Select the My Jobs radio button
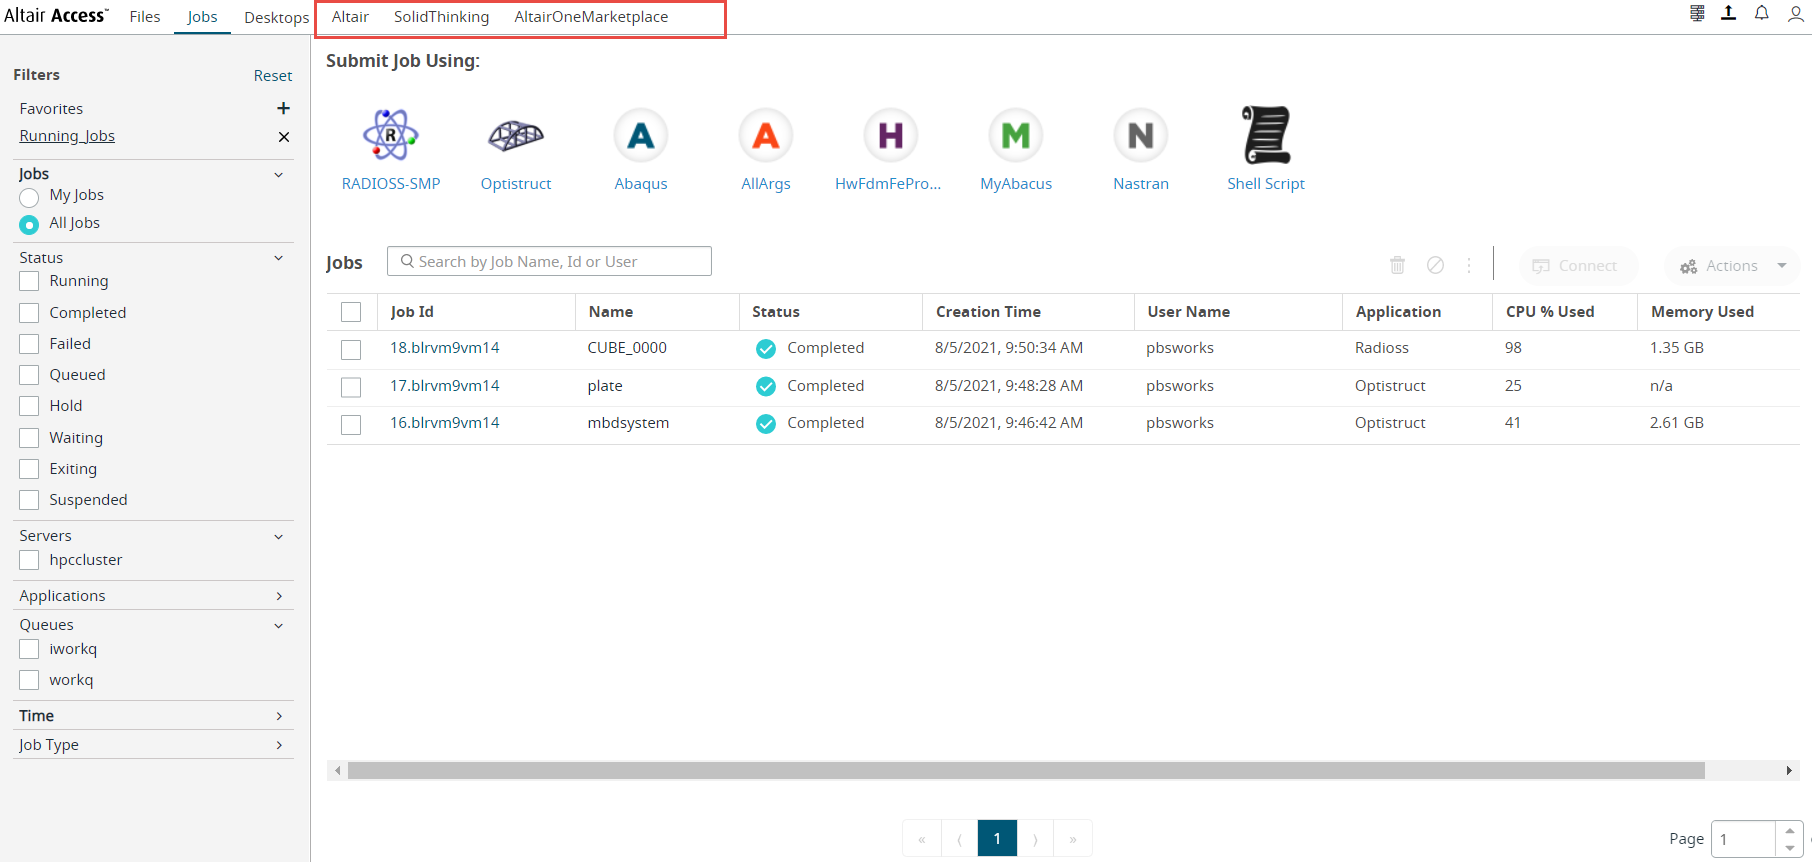This screenshot has height=862, width=1812. (29, 197)
